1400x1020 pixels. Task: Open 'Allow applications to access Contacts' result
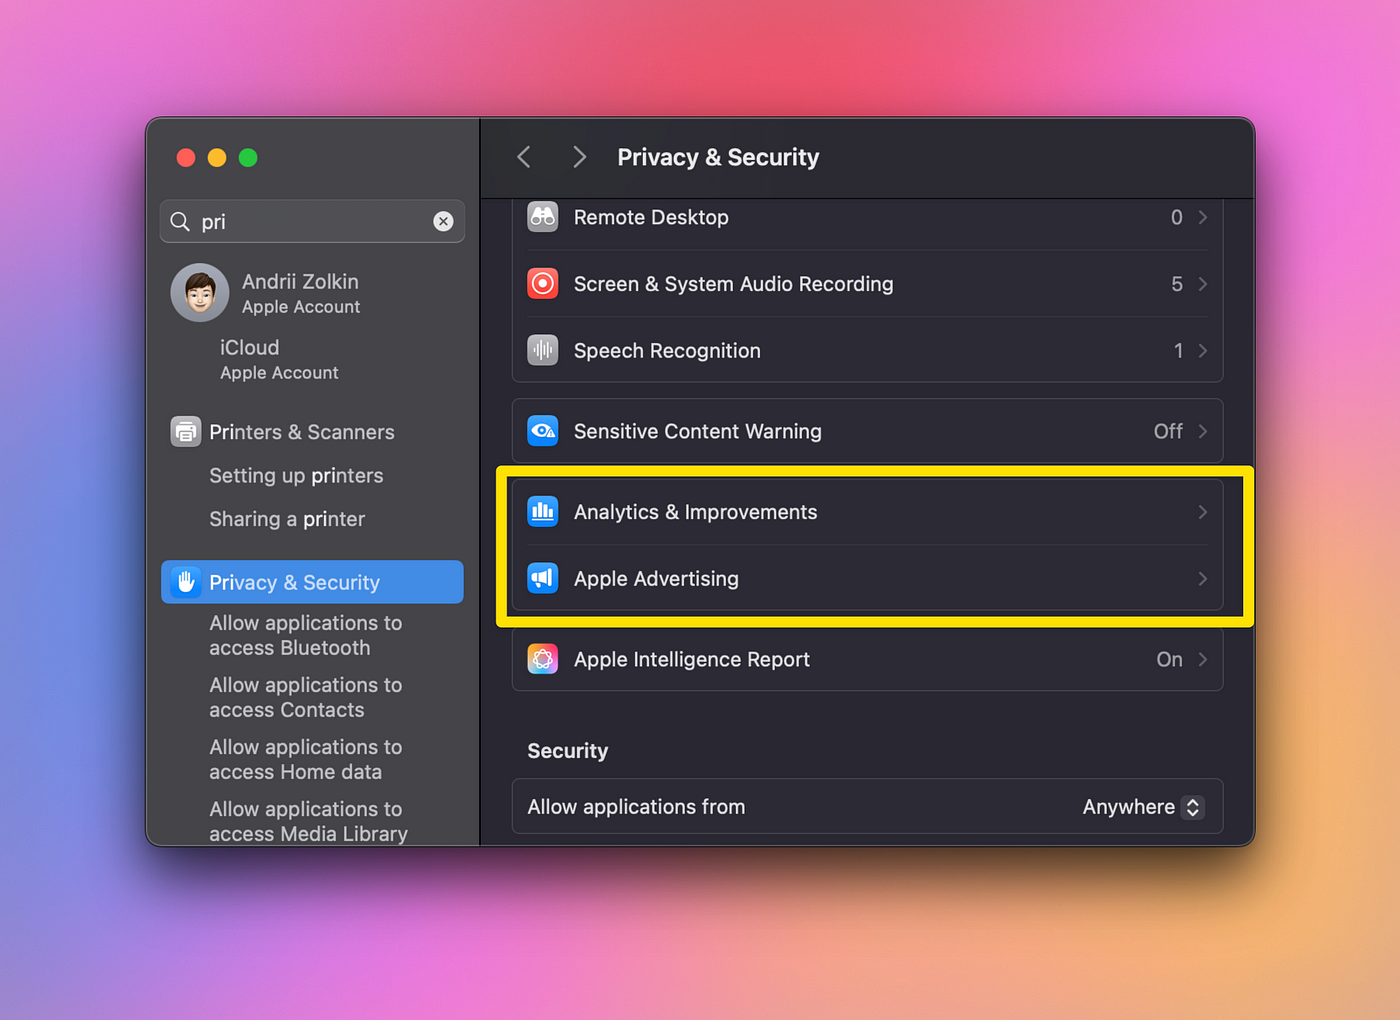tap(305, 697)
